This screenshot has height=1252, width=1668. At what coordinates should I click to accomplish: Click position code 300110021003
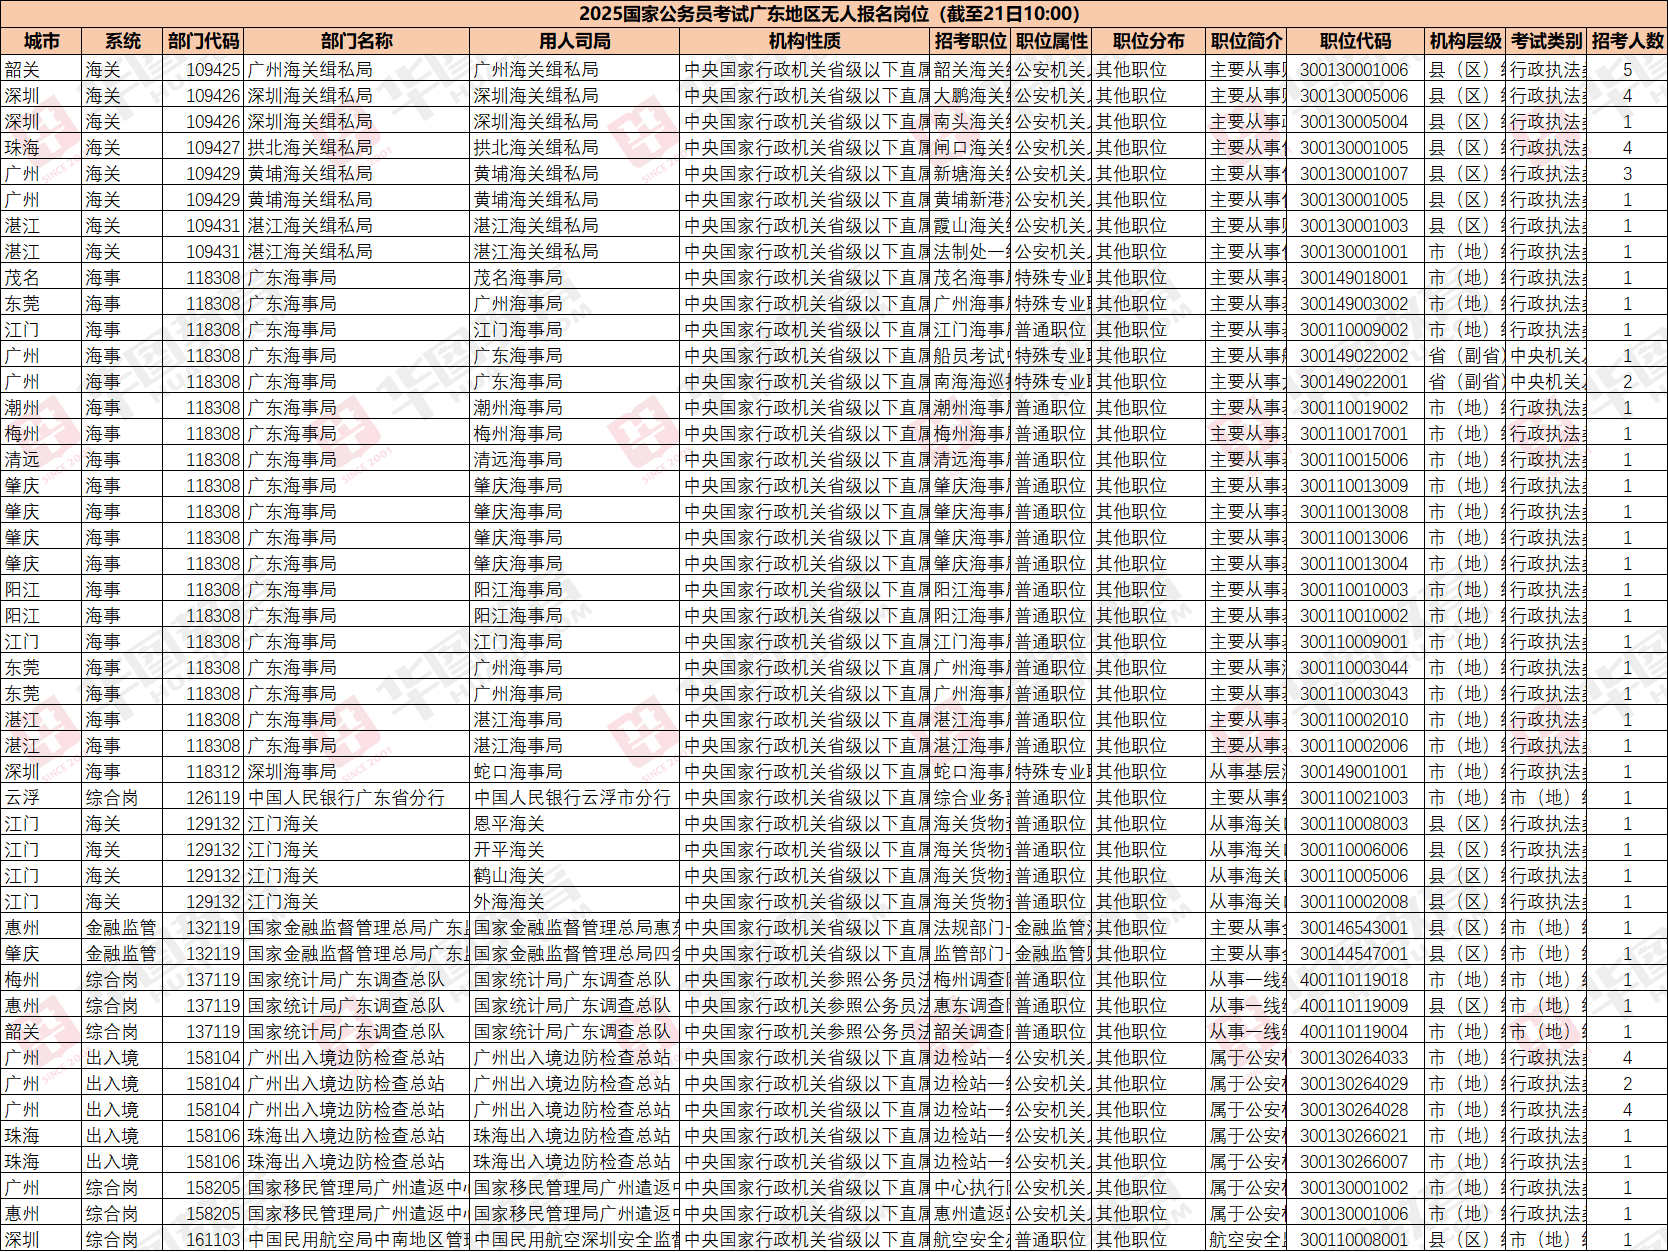pyautogui.click(x=1356, y=798)
